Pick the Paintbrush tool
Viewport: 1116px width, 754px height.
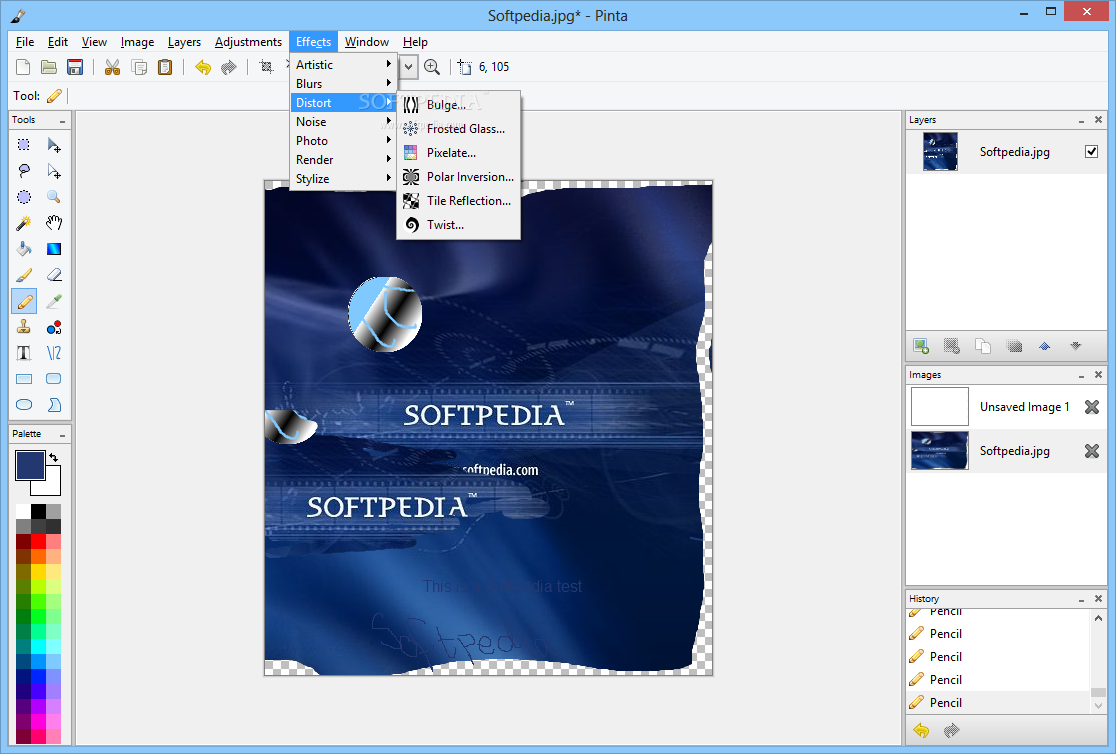[x=23, y=275]
